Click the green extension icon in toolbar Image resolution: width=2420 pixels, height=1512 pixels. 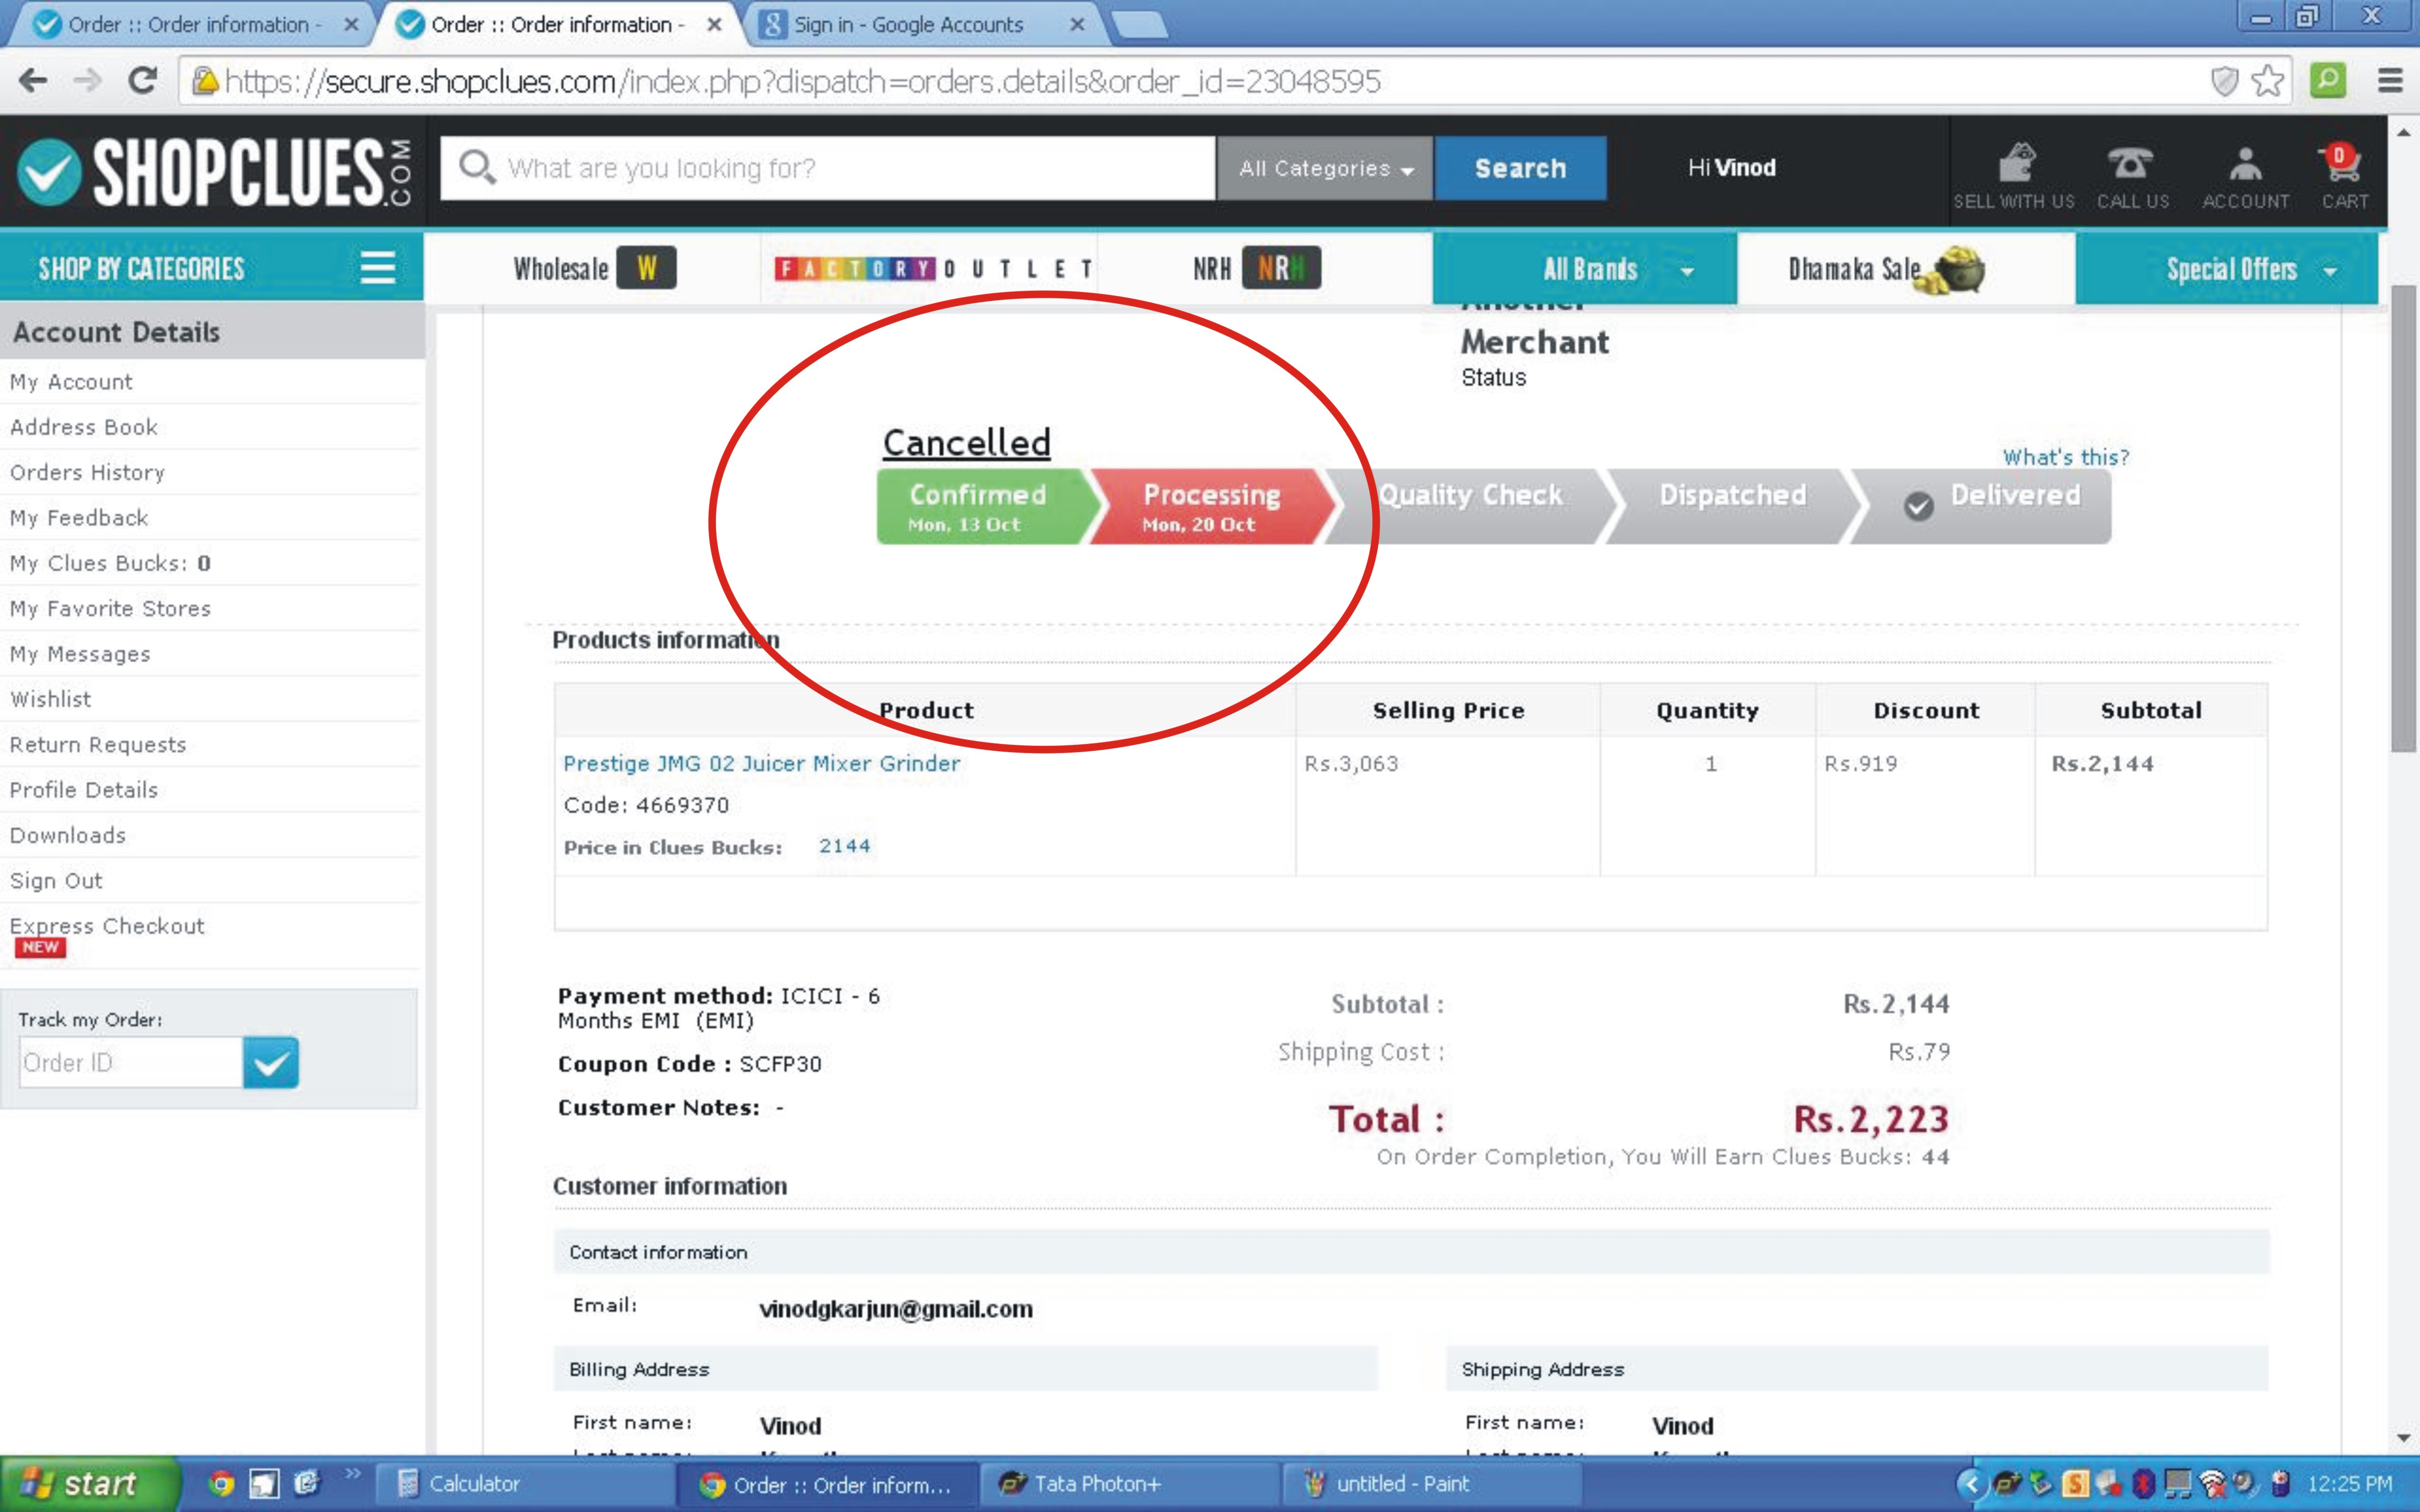pyautogui.click(x=2328, y=81)
